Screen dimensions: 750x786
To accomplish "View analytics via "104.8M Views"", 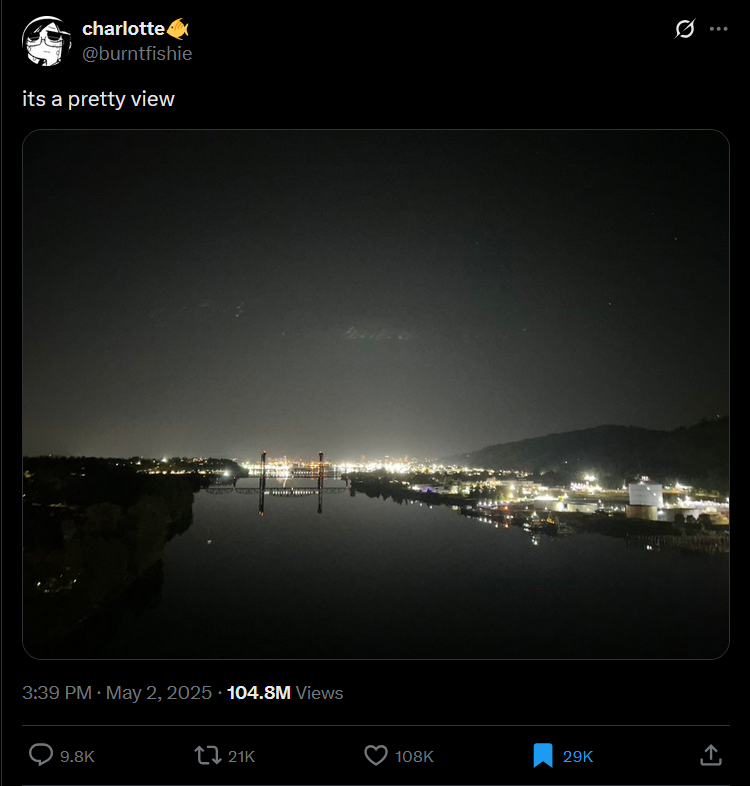I will (285, 693).
